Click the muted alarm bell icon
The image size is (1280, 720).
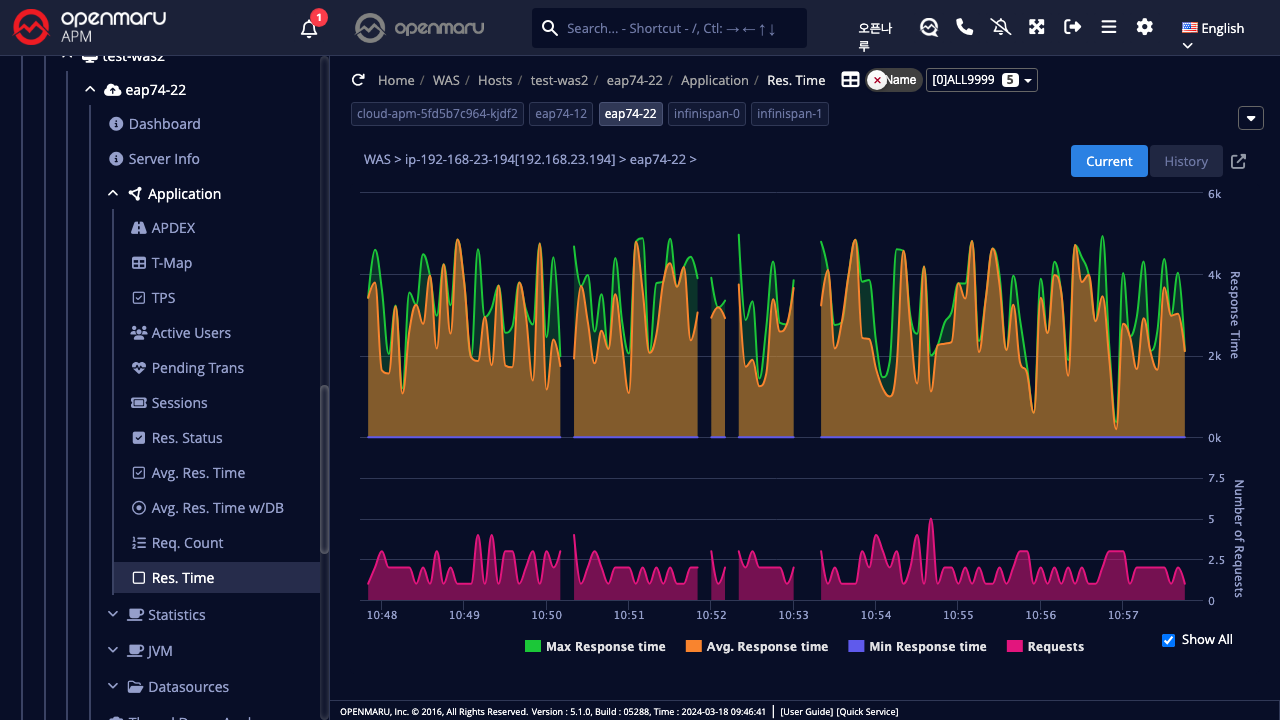(1001, 27)
